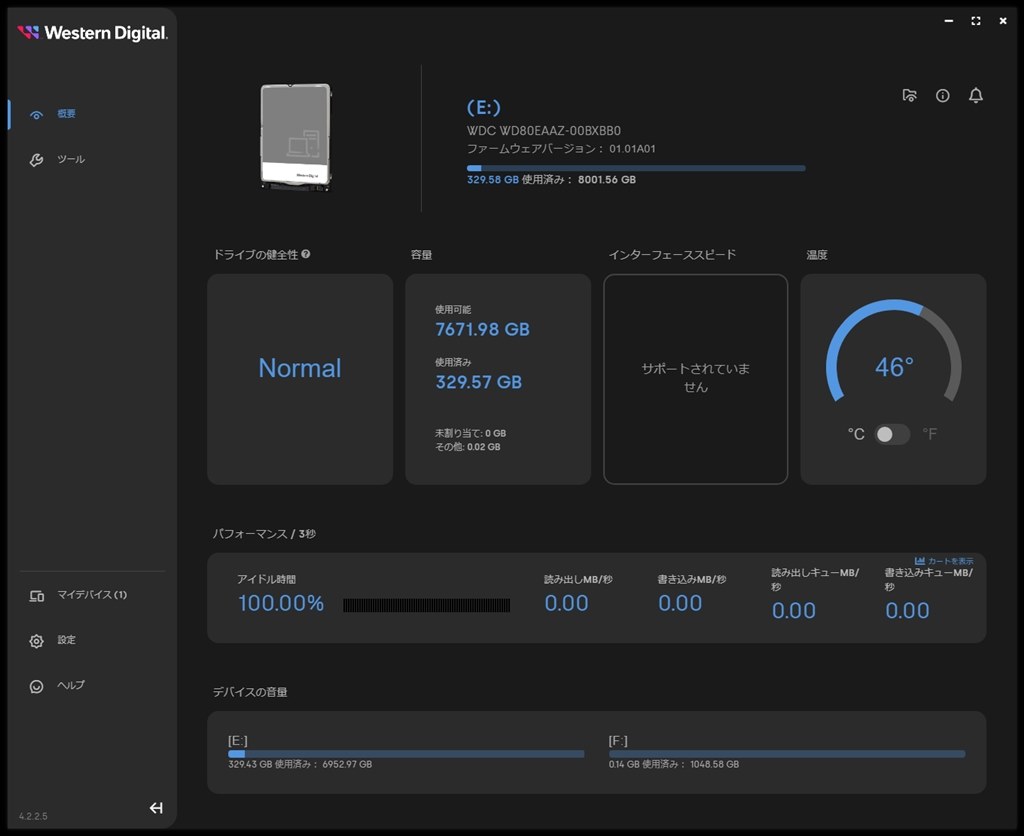Show drive details via info icon
1024x836 pixels.
(942, 95)
